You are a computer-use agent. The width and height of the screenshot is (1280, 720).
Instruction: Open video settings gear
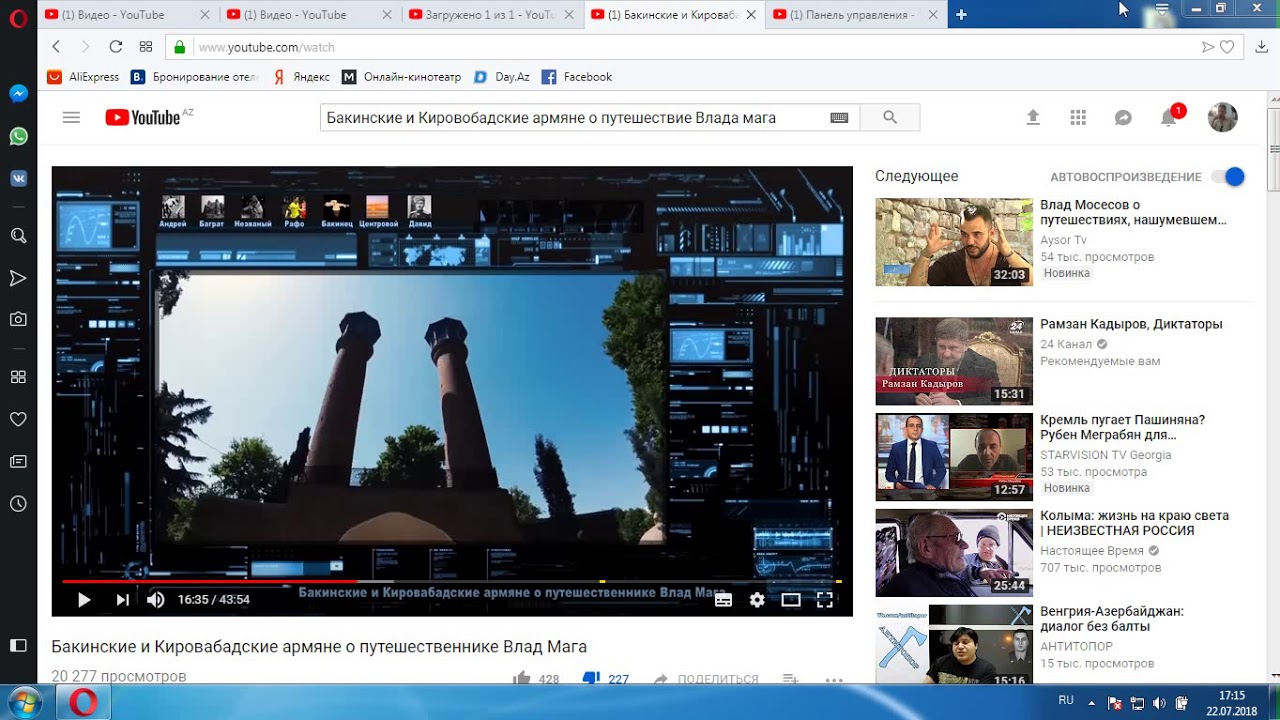click(757, 600)
